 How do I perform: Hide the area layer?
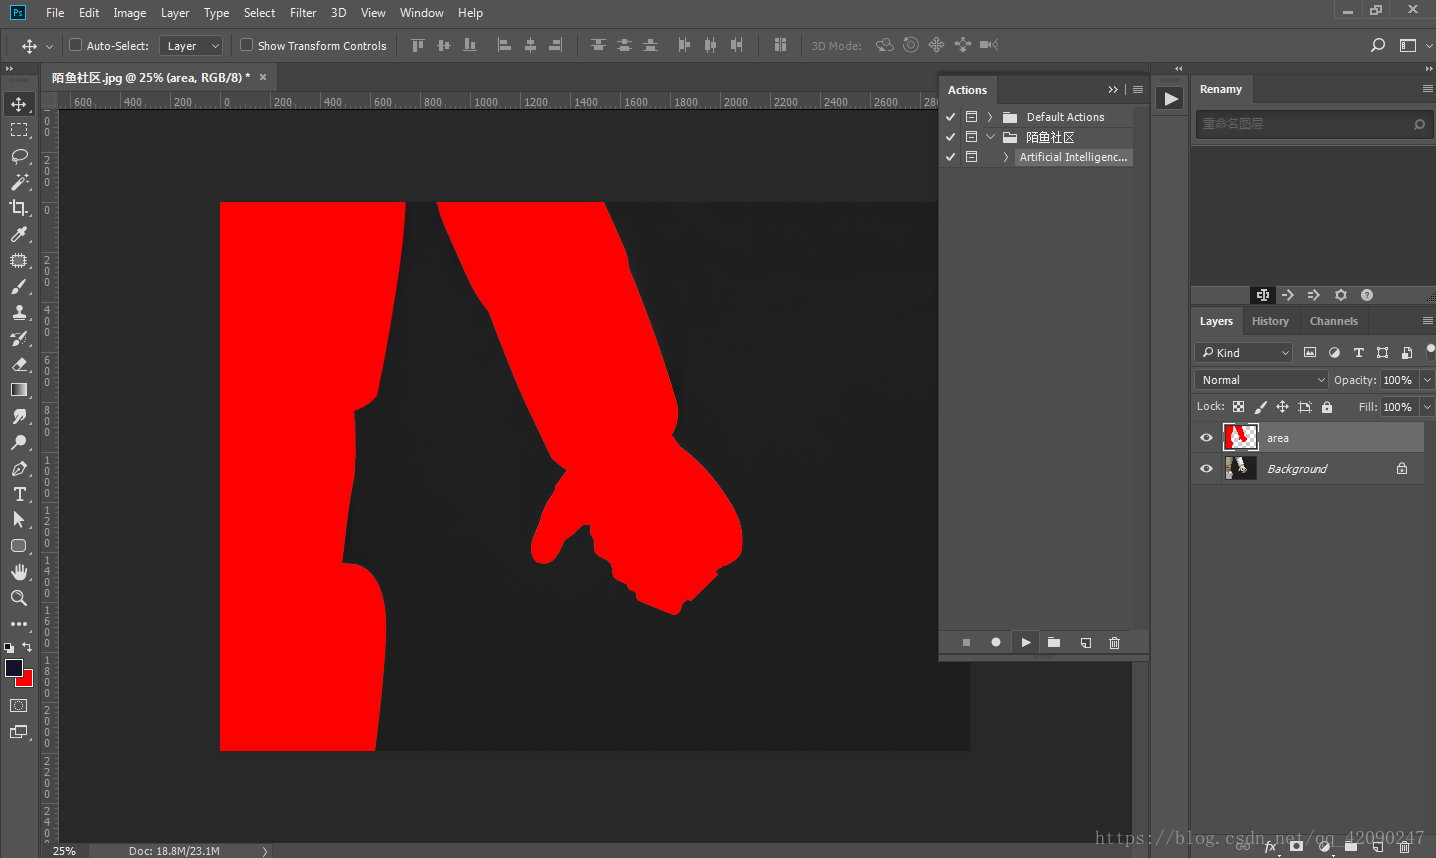coord(1206,438)
